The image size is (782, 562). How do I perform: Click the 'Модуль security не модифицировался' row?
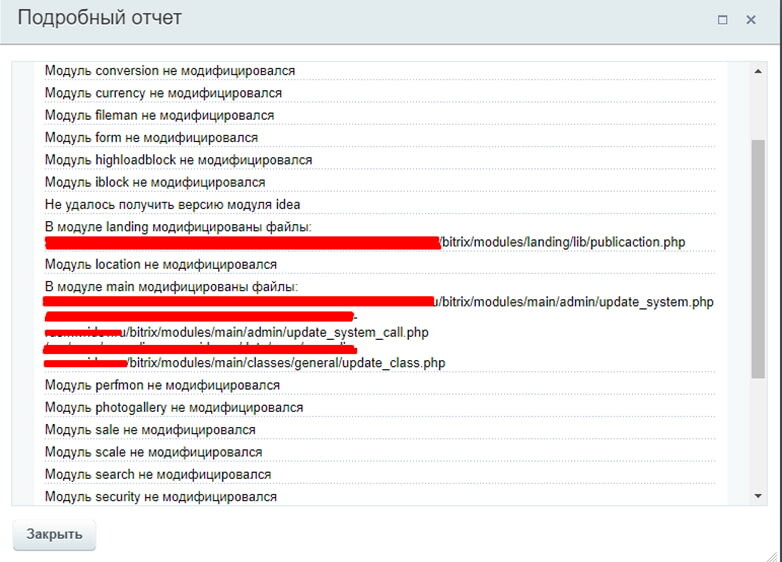tap(160, 496)
